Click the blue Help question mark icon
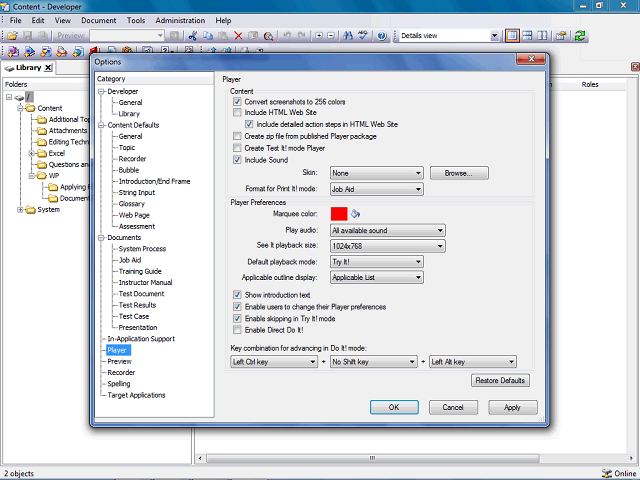Screen dimensions: 640x480 point(382,36)
